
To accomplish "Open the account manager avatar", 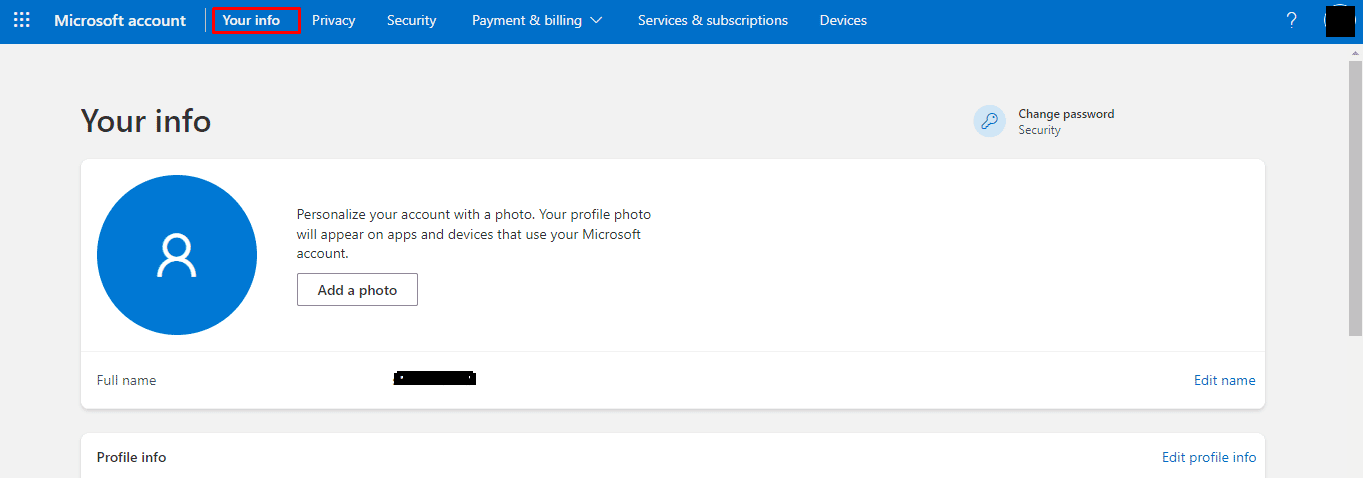I will click(x=1339, y=20).
